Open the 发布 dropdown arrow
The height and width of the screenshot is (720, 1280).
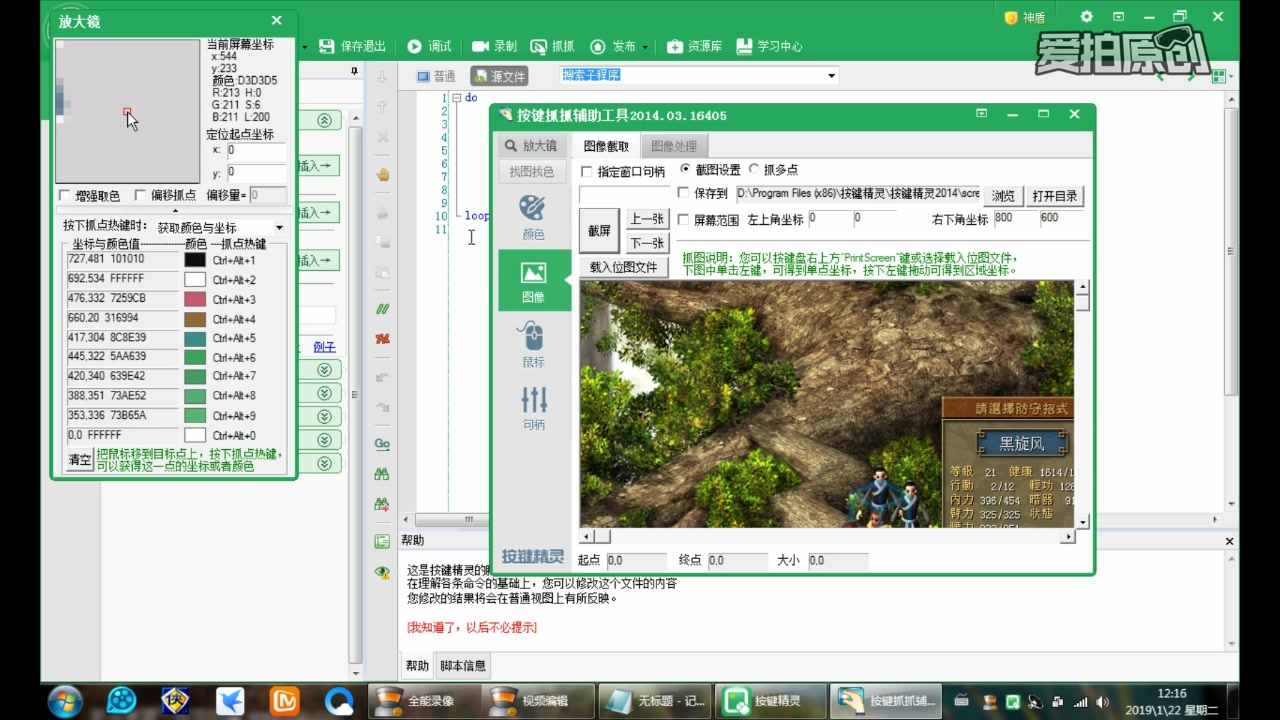coord(646,47)
